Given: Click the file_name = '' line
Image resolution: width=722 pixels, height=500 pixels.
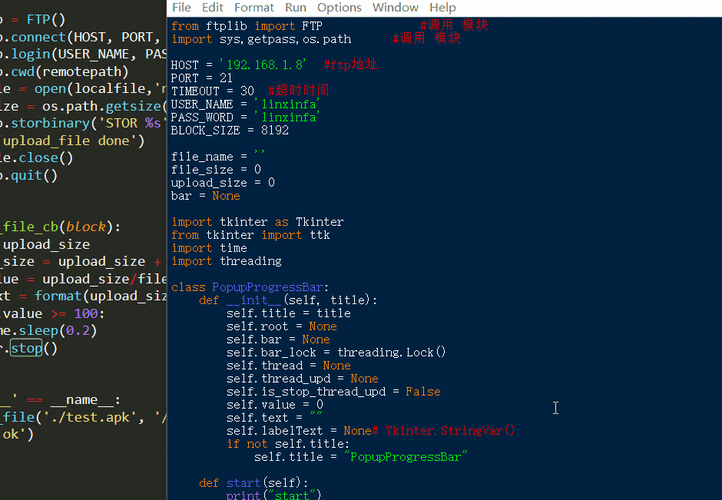Looking at the screenshot, I should [218, 157].
